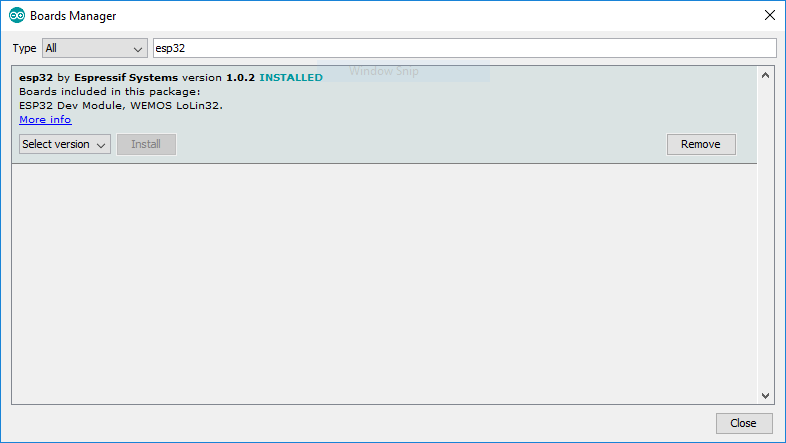Viewport: 786px width, 443px height.
Task: Open the More info link
Action: click(45, 119)
